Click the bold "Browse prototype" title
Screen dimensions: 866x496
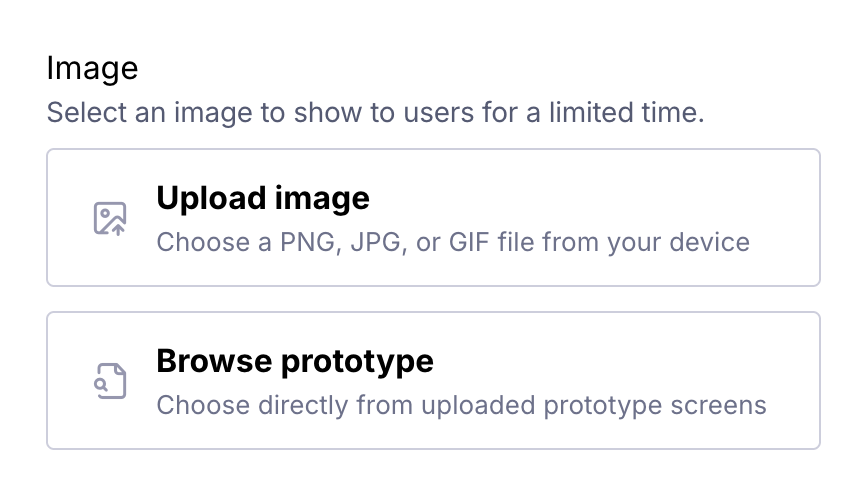click(x=295, y=361)
